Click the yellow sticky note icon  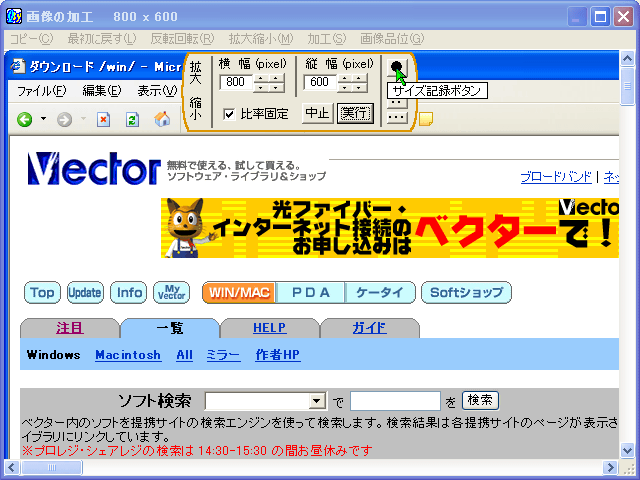click(x=425, y=118)
